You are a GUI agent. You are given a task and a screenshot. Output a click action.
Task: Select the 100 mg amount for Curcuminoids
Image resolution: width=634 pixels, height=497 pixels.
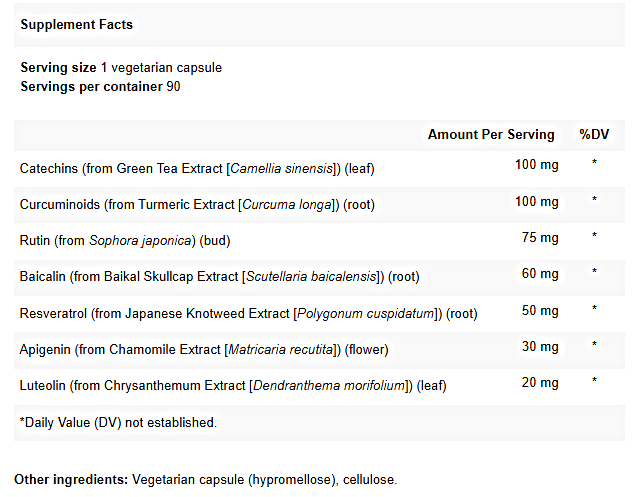[537, 202]
